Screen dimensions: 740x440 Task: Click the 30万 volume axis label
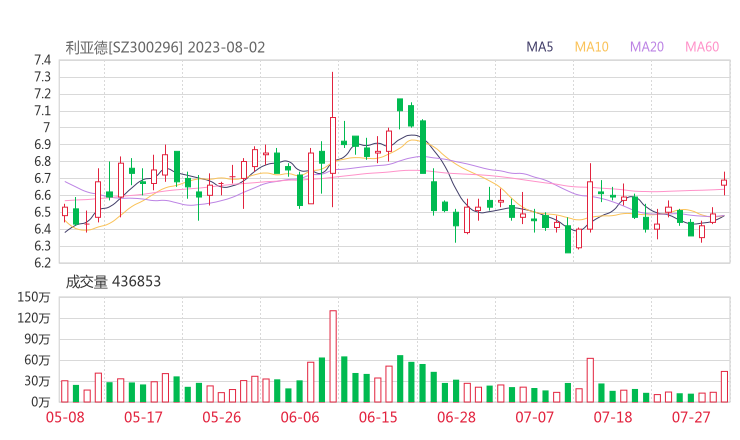37,381
